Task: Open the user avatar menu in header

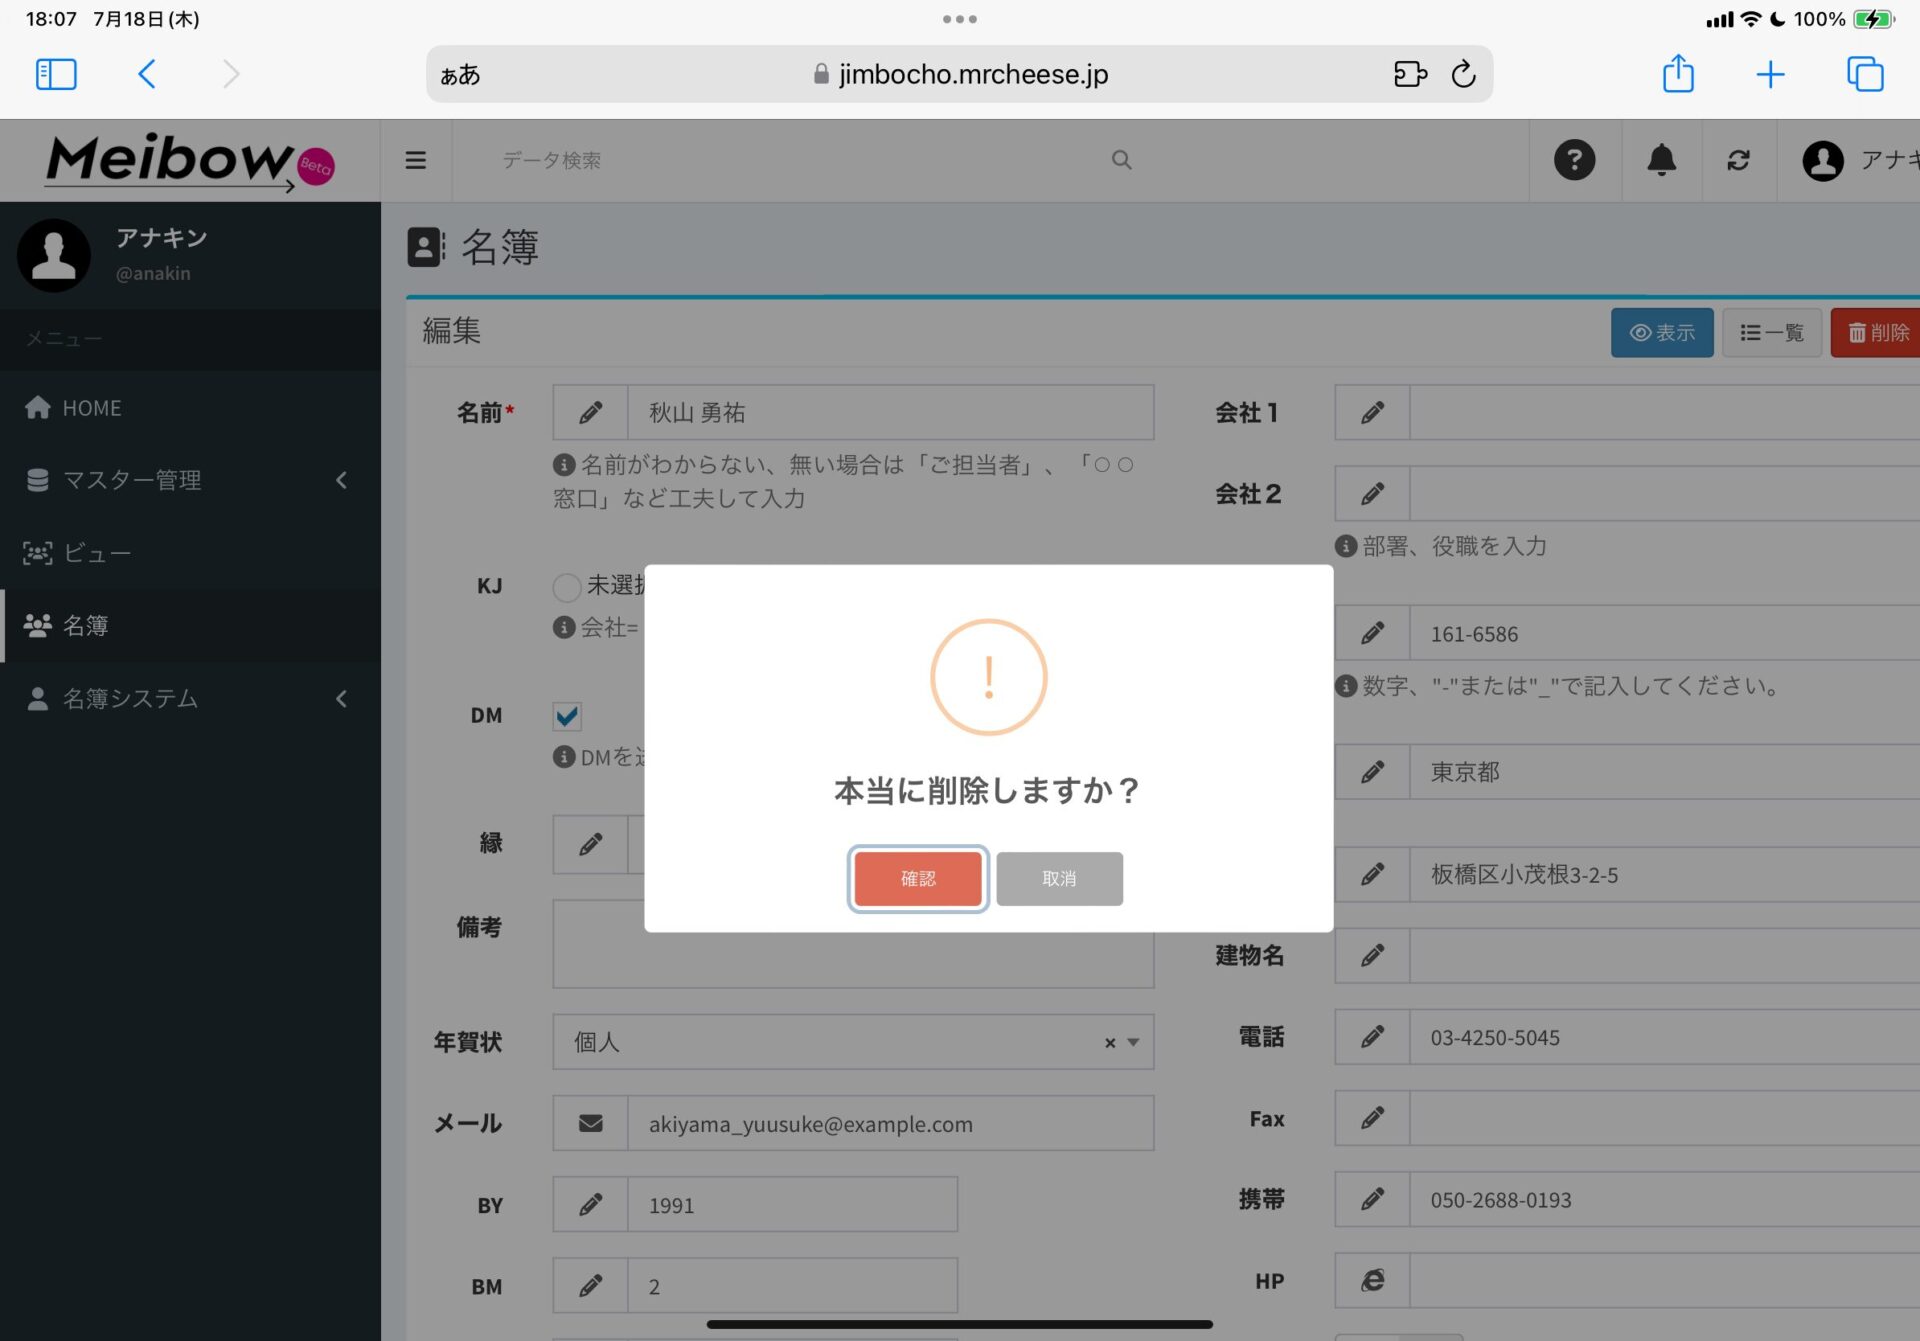Action: coord(1823,160)
